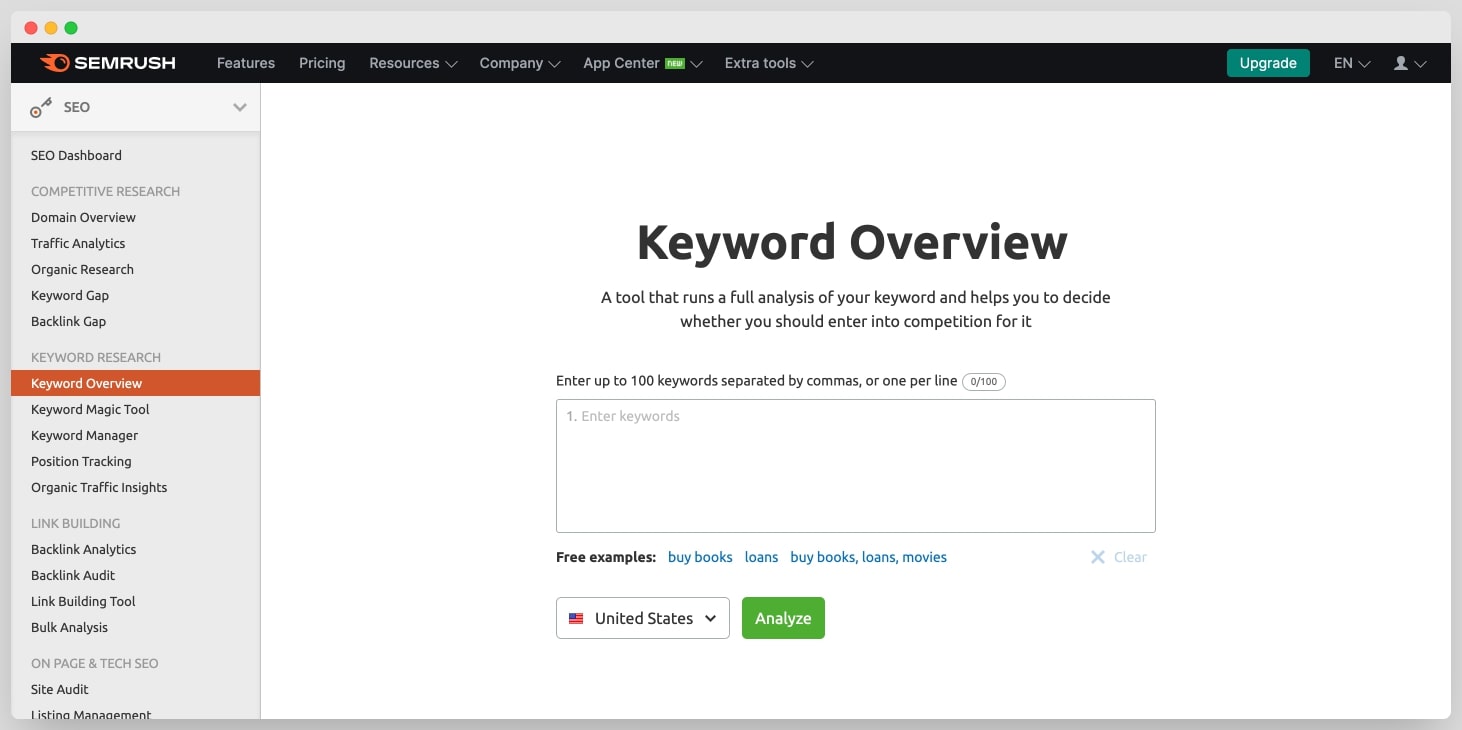Image resolution: width=1462 pixels, height=730 pixels.
Task: Click the green macOS fullscreen button
Action: click(71, 28)
